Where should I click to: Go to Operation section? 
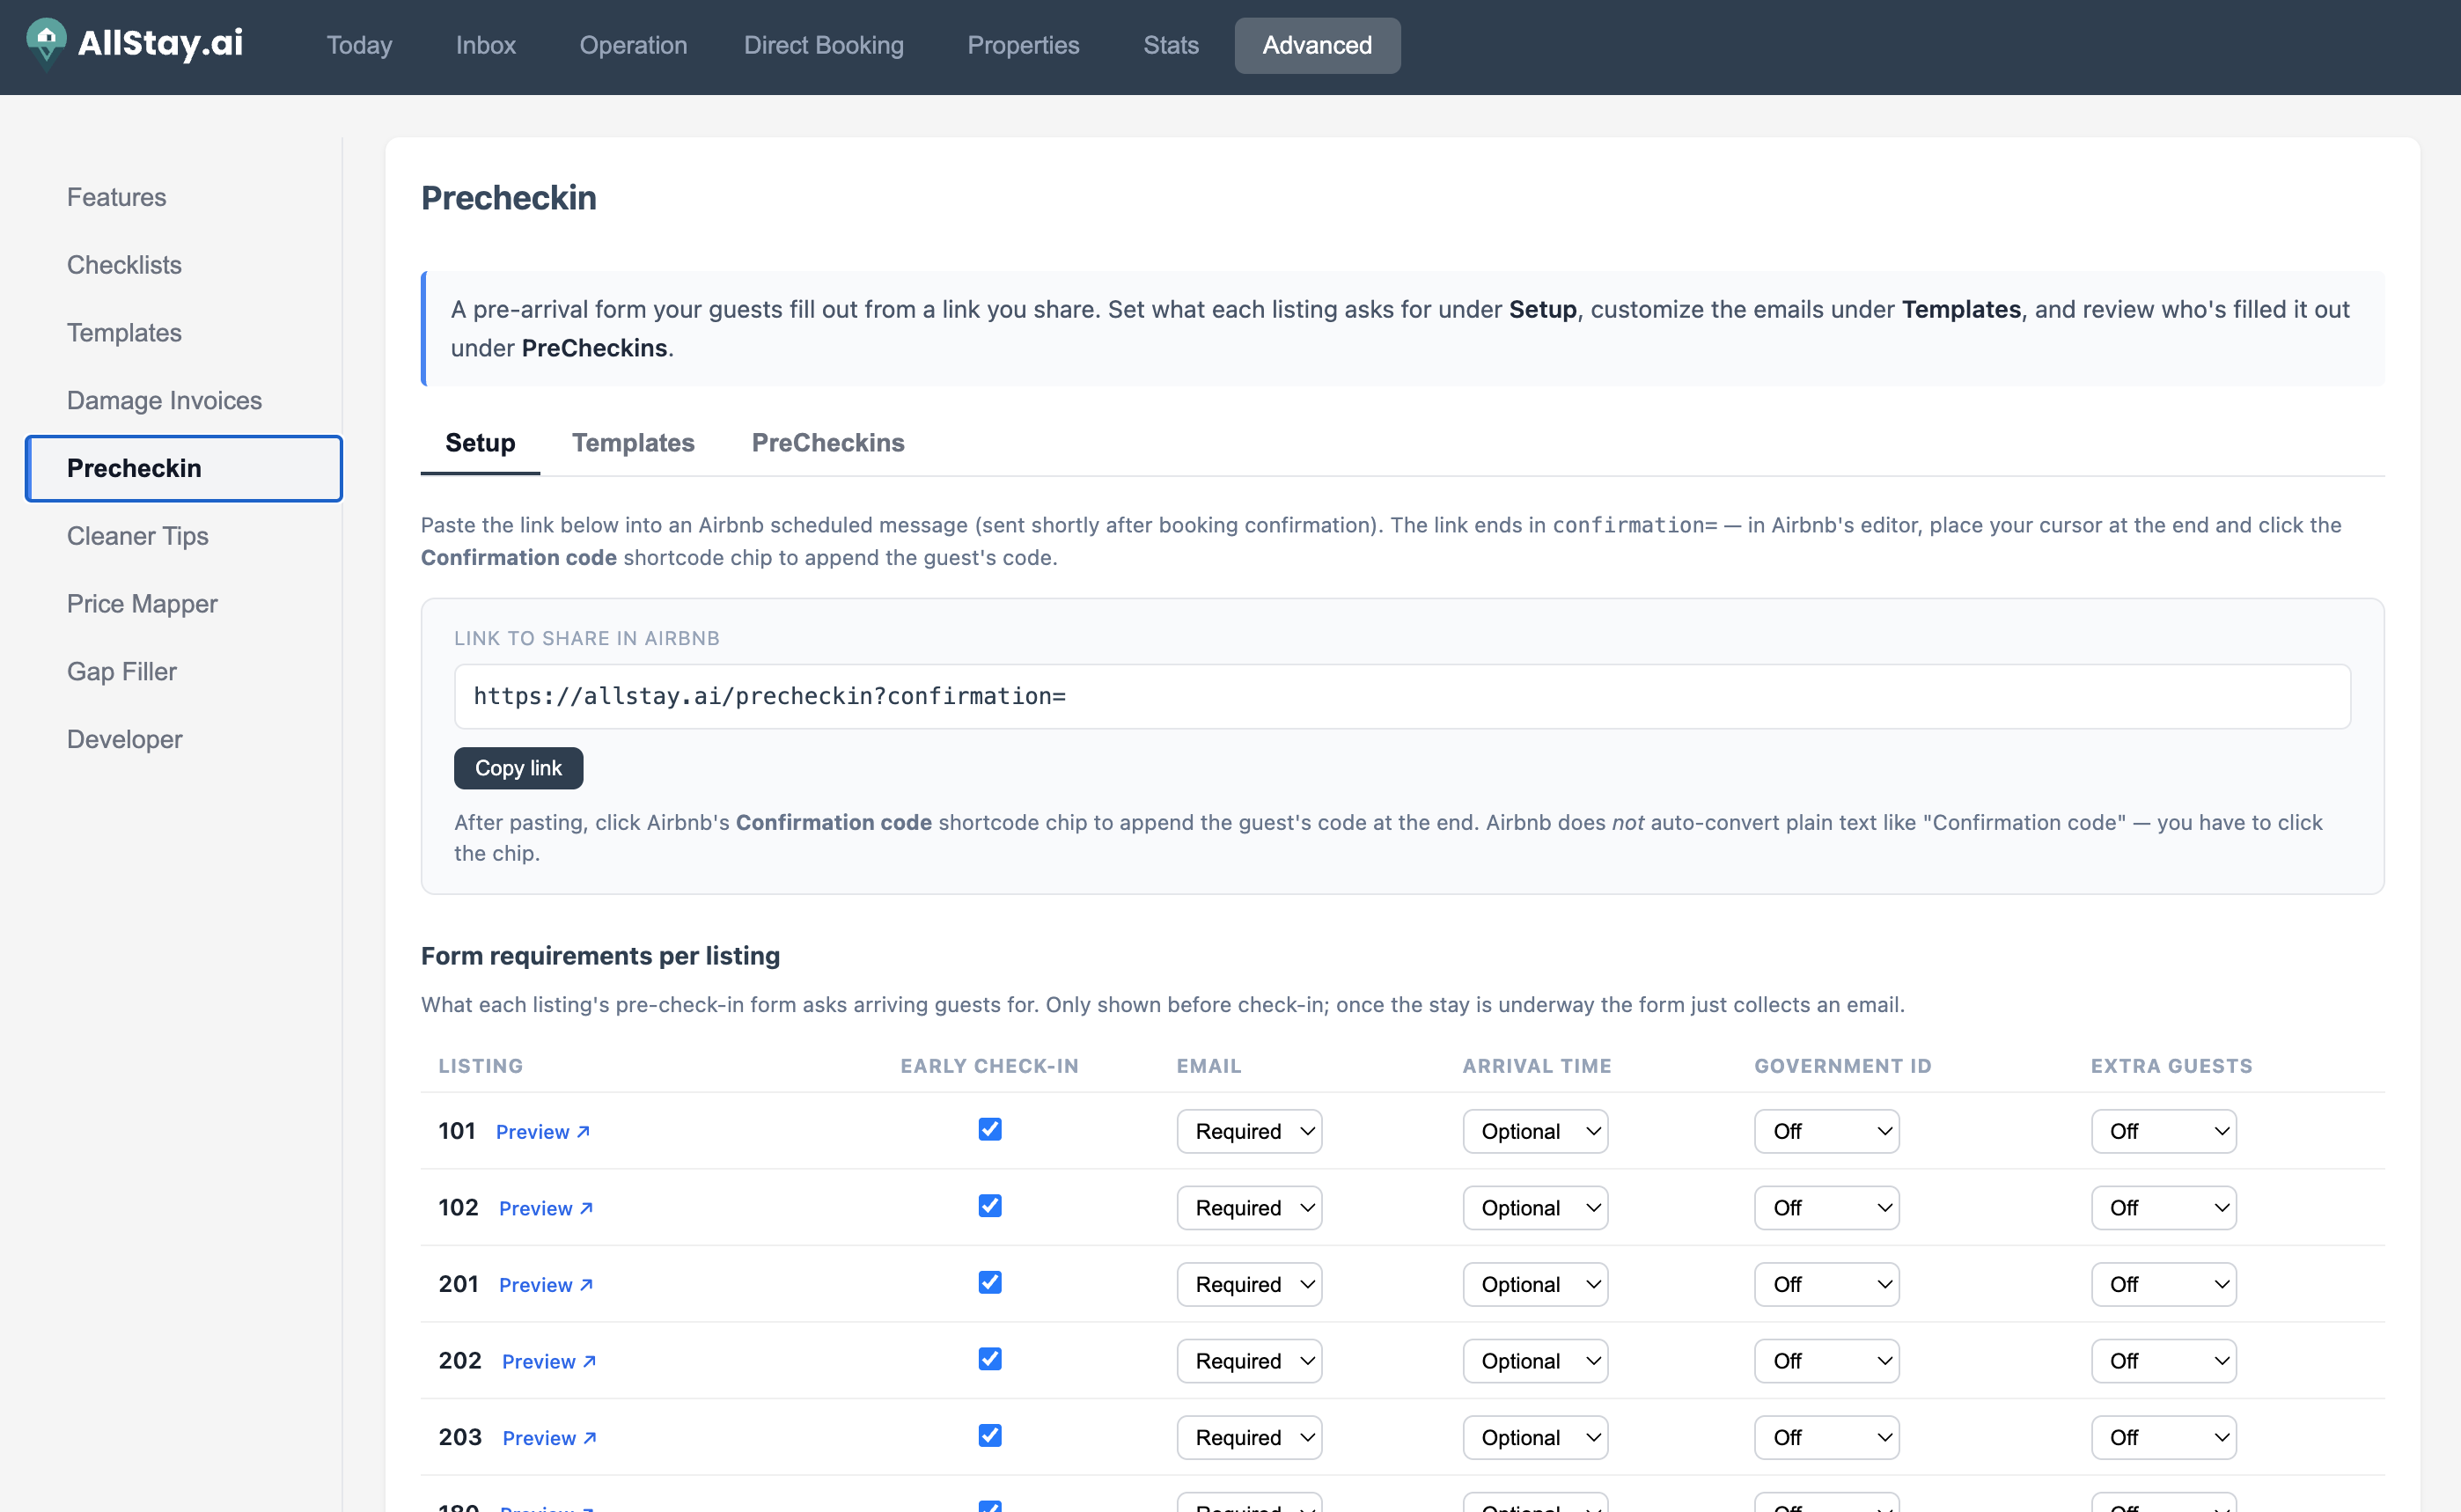click(x=633, y=45)
